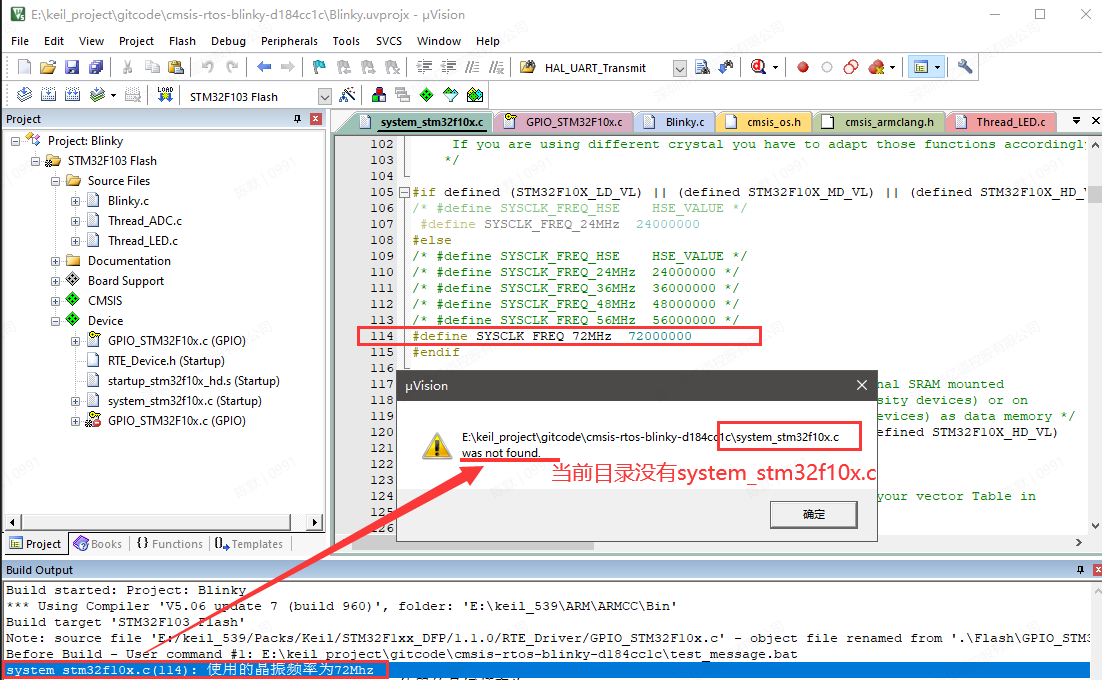Pin the Project panel with pushpin
The height and width of the screenshot is (680, 1102).
click(297, 119)
